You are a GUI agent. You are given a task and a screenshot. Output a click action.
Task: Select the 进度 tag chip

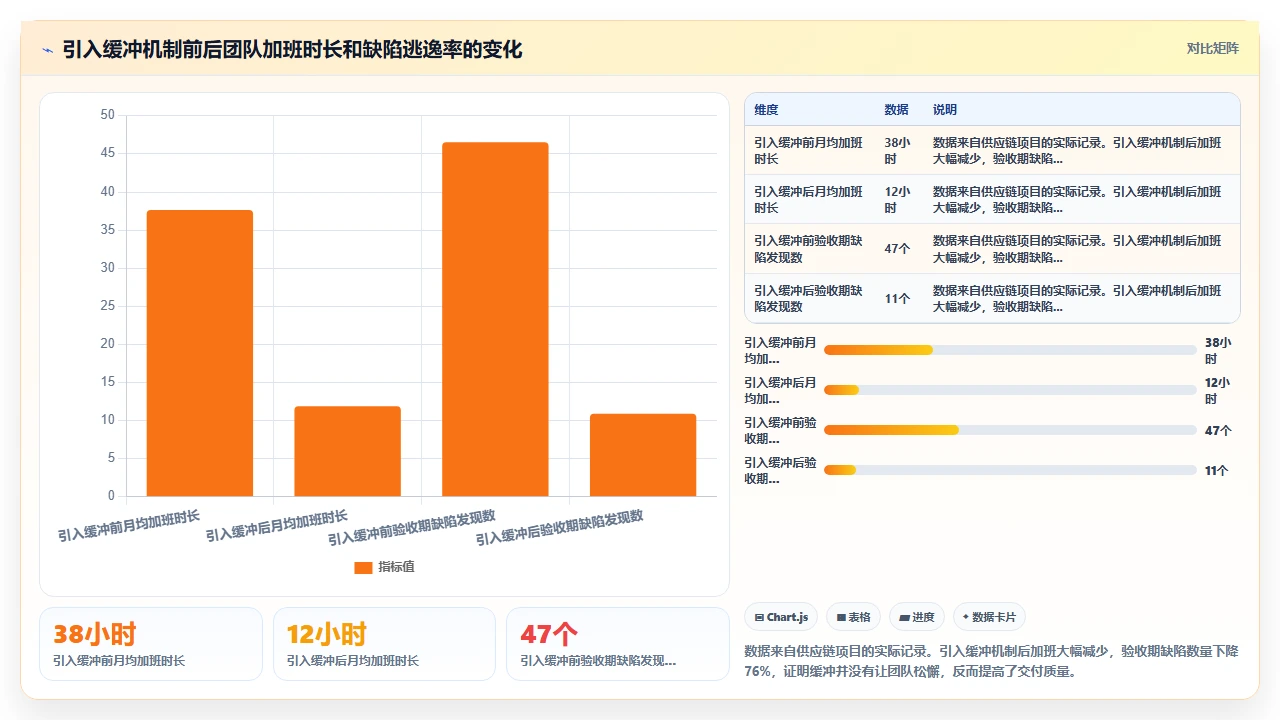[x=916, y=617]
